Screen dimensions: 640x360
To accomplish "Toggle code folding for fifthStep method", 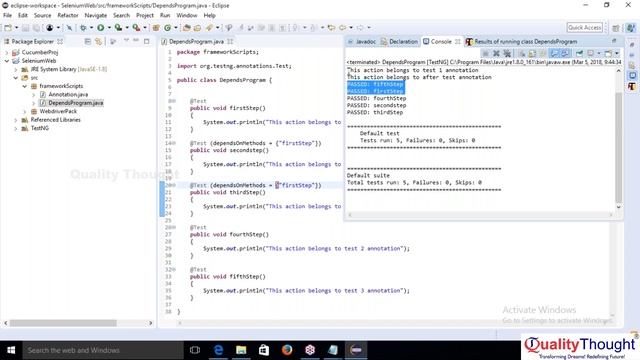I will (x=175, y=269).
